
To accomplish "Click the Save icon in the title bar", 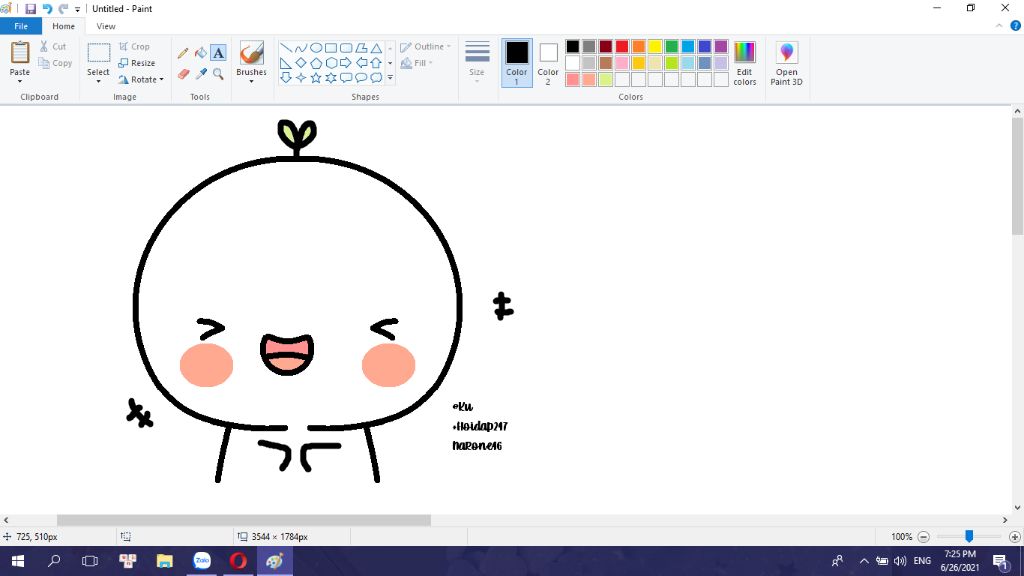I will (30, 8).
